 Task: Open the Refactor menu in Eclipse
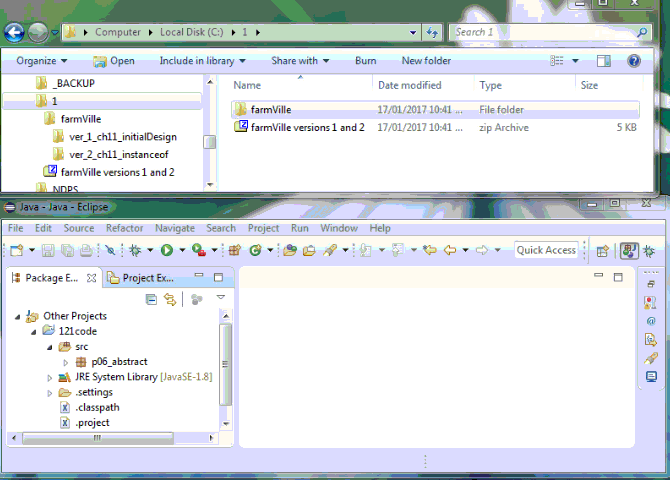click(x=125, y=228)
